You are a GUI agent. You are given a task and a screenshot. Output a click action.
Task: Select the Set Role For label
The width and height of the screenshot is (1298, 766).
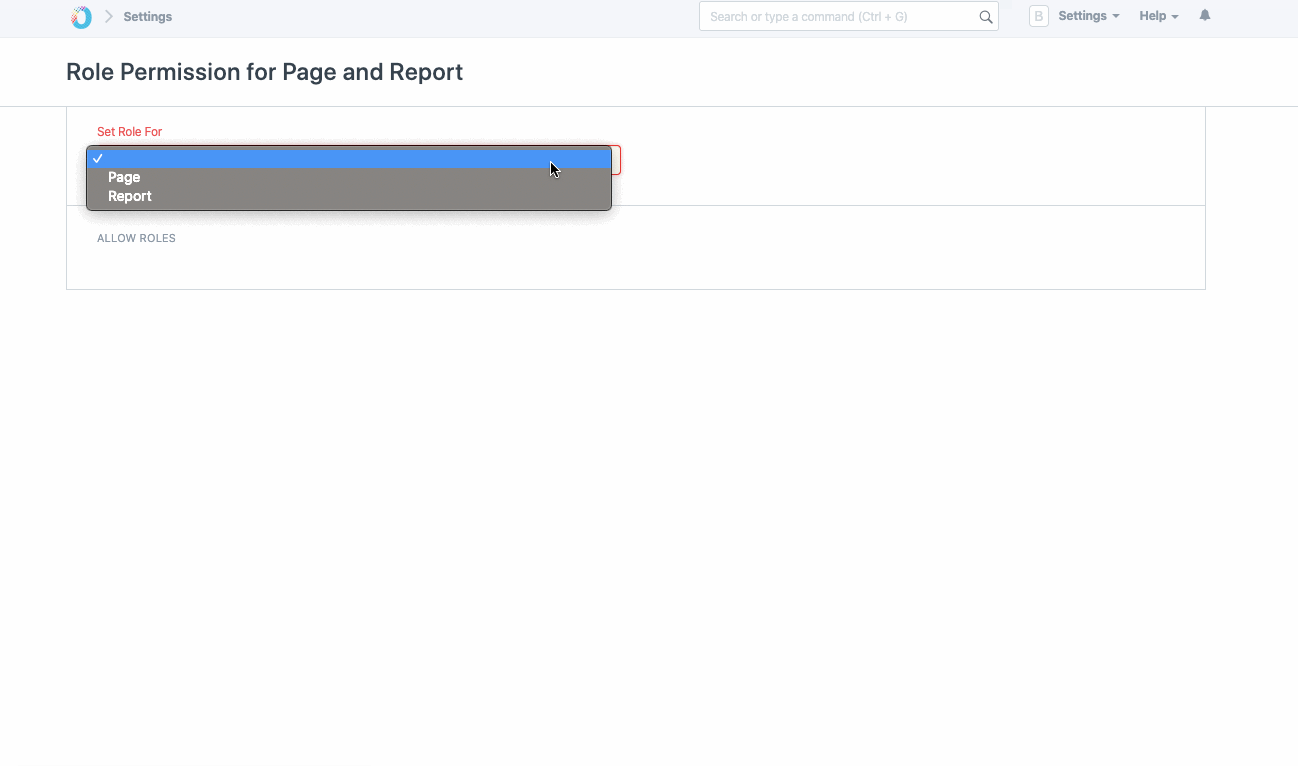129,131
